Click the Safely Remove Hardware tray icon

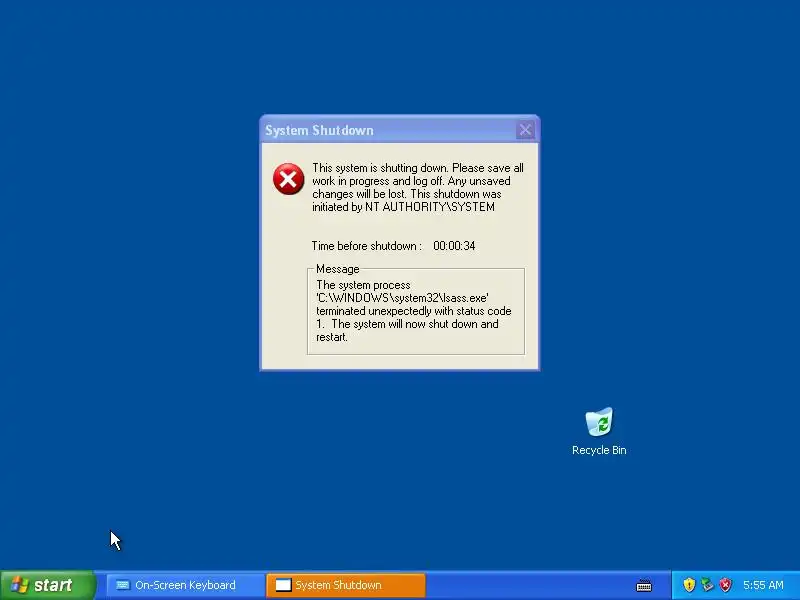[x=707, y=585]
